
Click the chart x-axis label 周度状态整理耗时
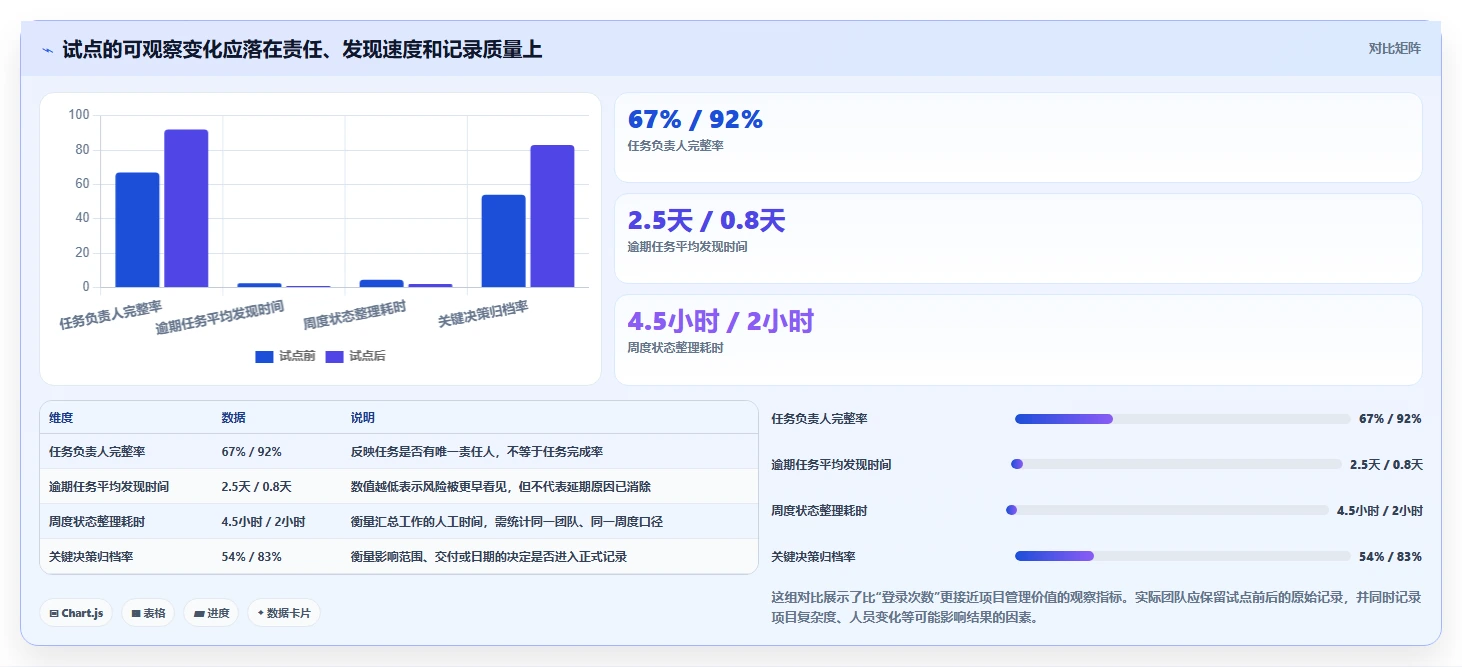(354, 315)
